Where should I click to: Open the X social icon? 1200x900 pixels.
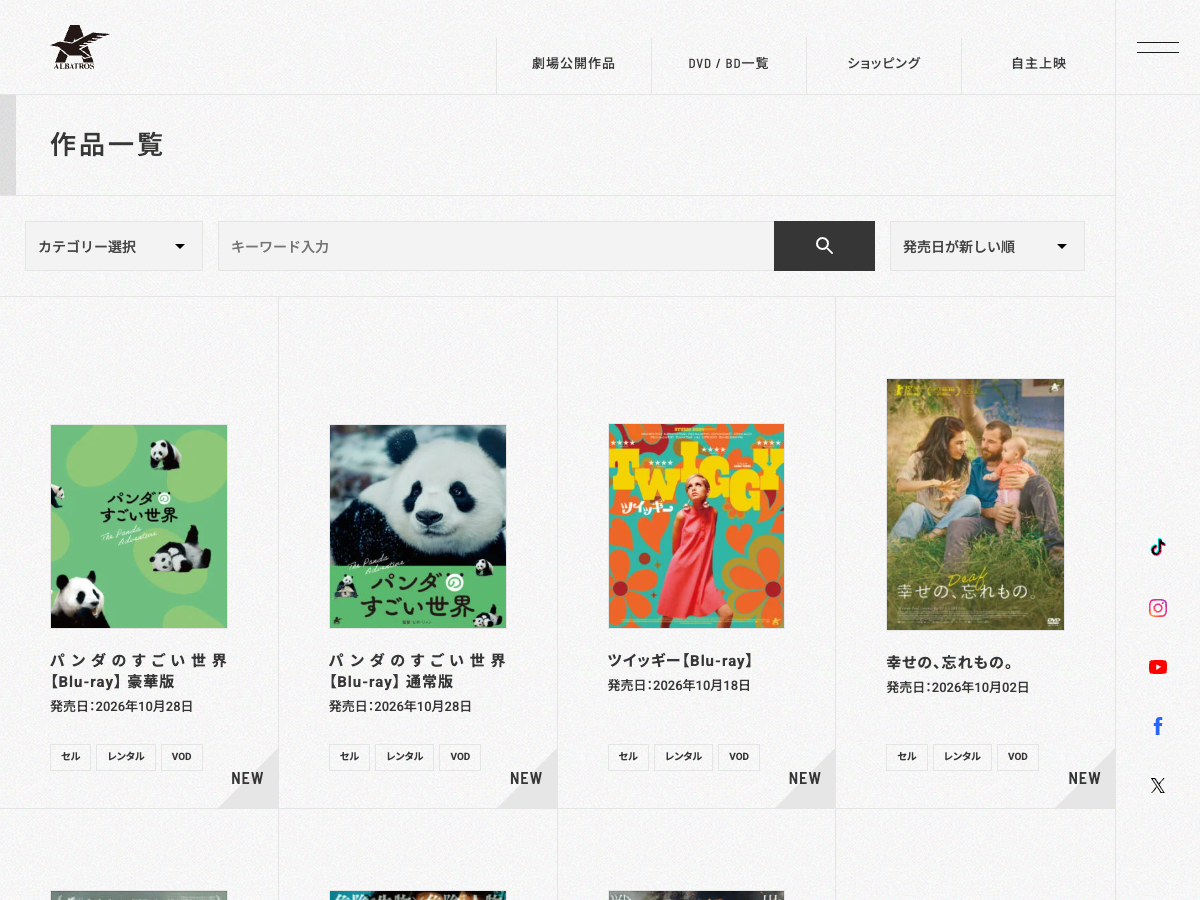point(1158,786)
